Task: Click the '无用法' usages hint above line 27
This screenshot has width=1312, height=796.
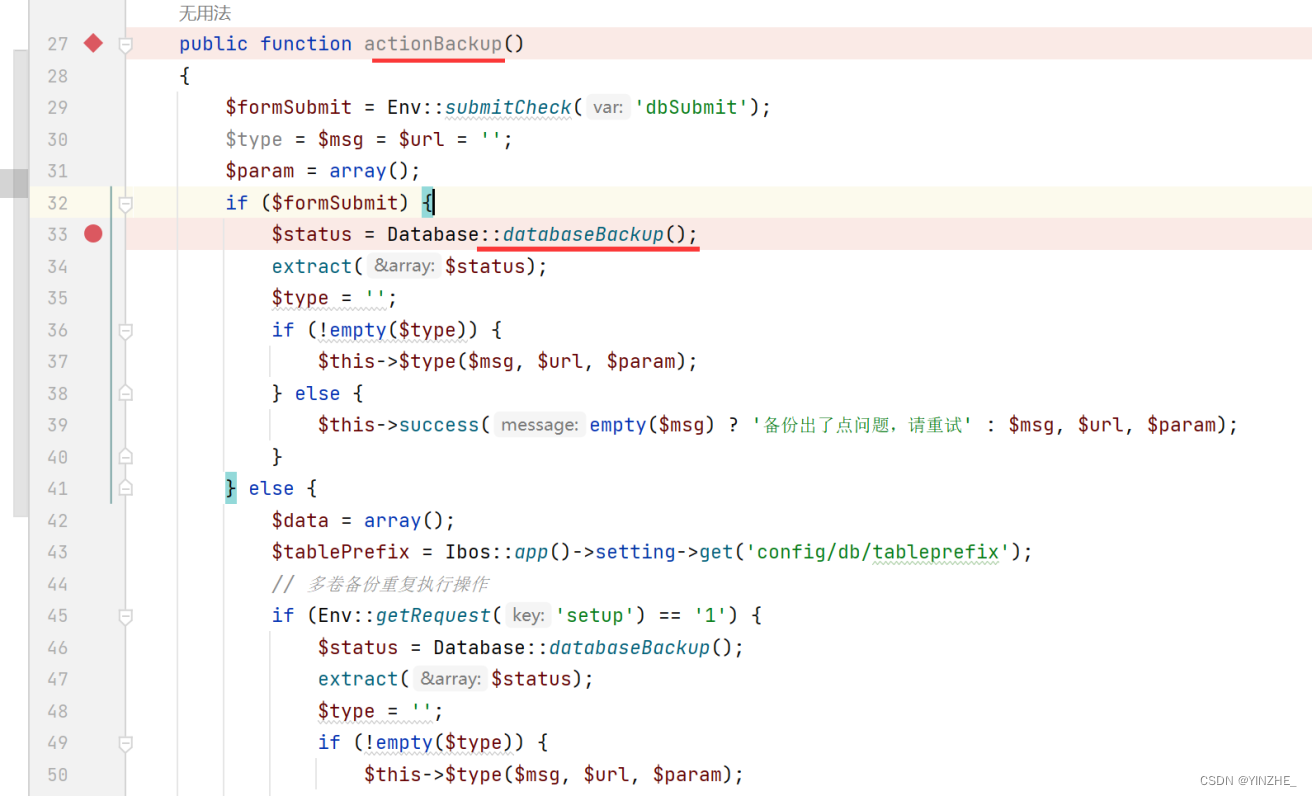Action: click(205, 14)
